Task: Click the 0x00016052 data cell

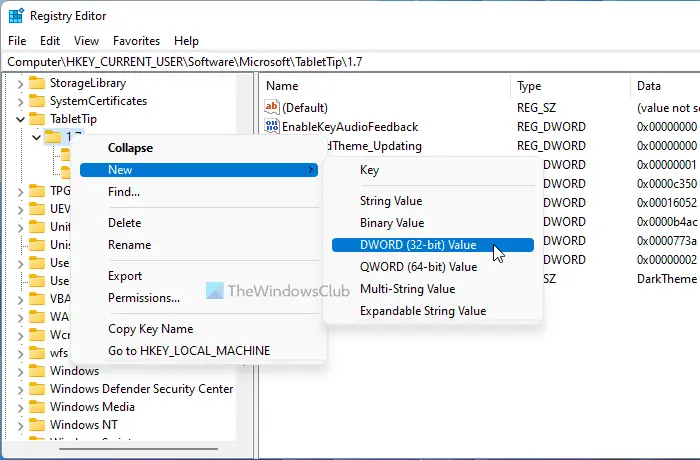Action: tap(667, 203)
